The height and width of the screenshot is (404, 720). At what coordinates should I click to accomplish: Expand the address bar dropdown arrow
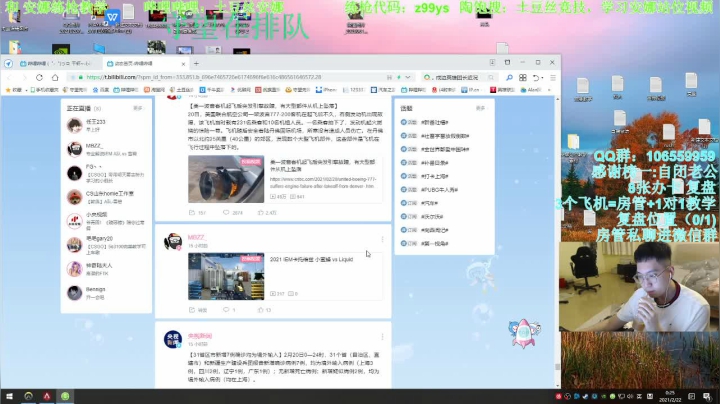pyautogui.click(x=408, y=77)
